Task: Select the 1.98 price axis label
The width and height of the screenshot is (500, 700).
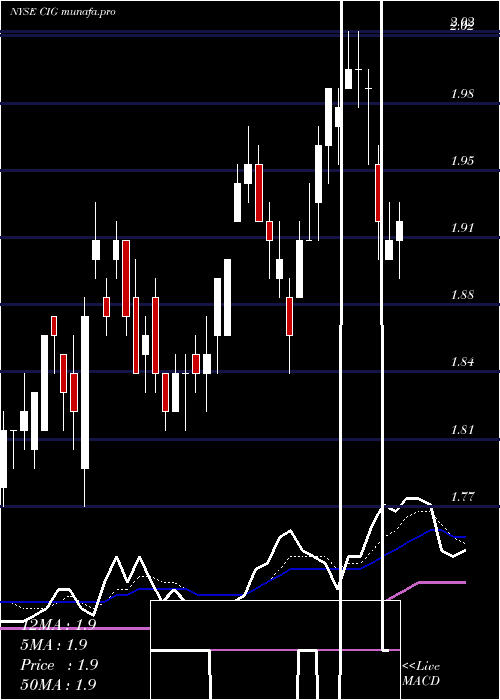Action: pos(462,94)
